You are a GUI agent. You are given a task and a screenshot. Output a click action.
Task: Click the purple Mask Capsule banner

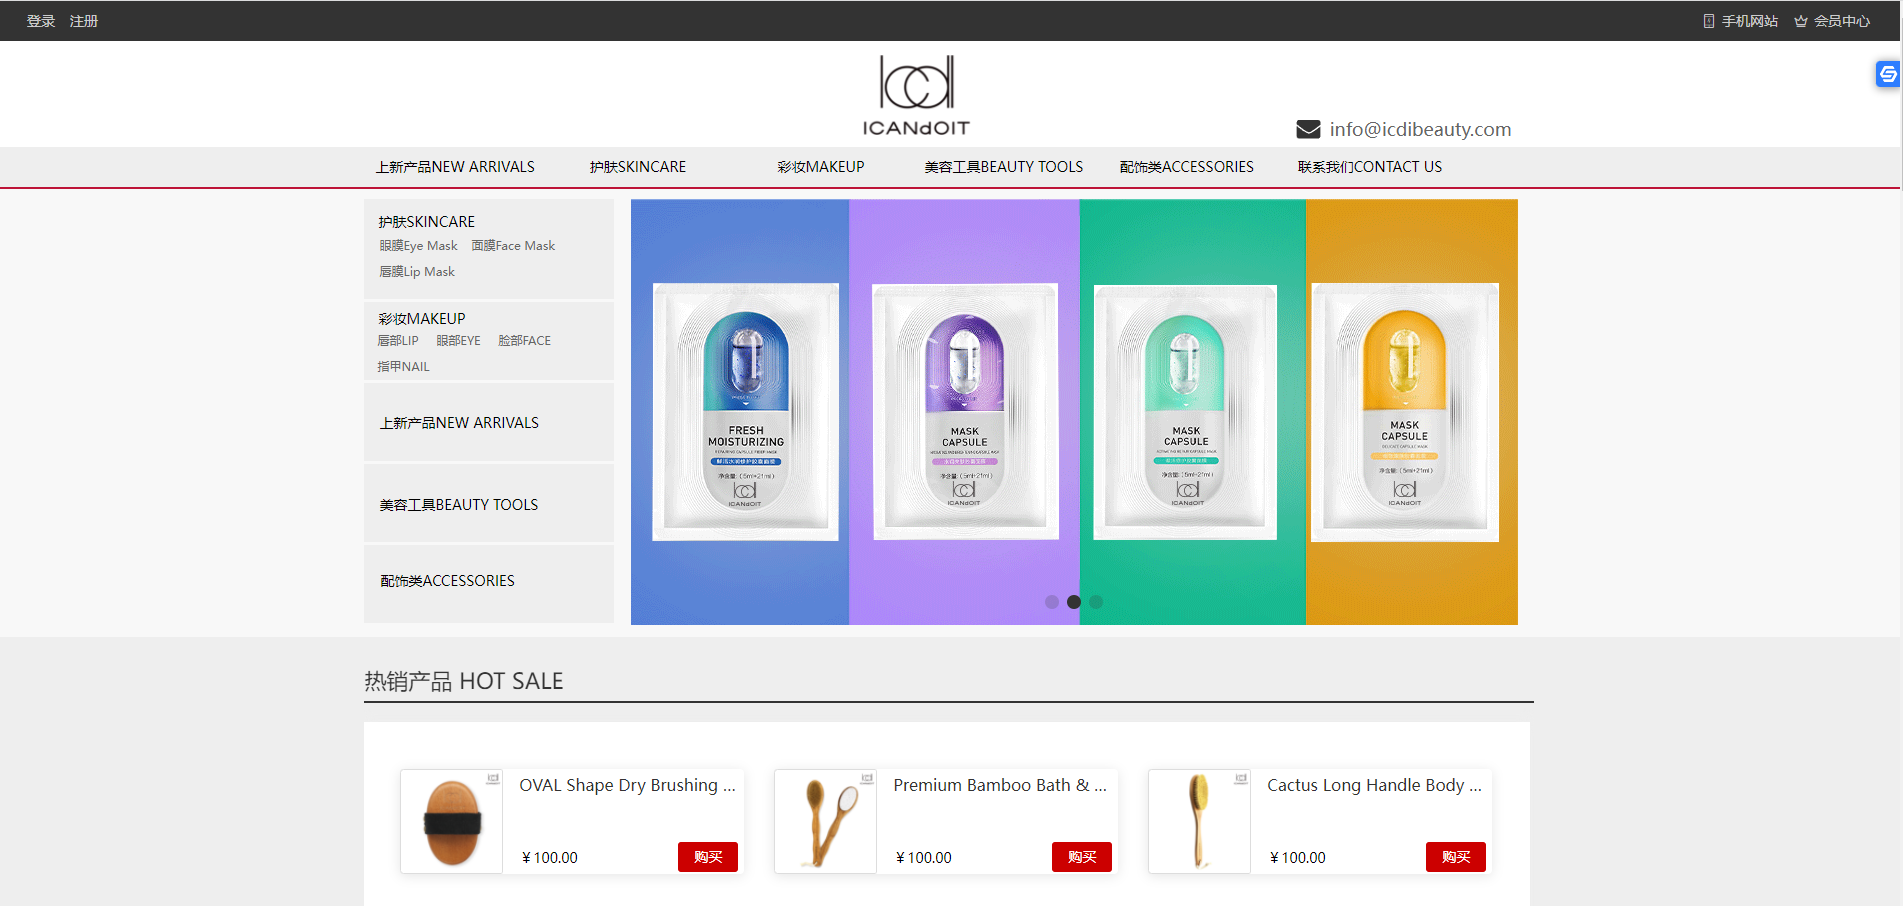click(965, 412)
